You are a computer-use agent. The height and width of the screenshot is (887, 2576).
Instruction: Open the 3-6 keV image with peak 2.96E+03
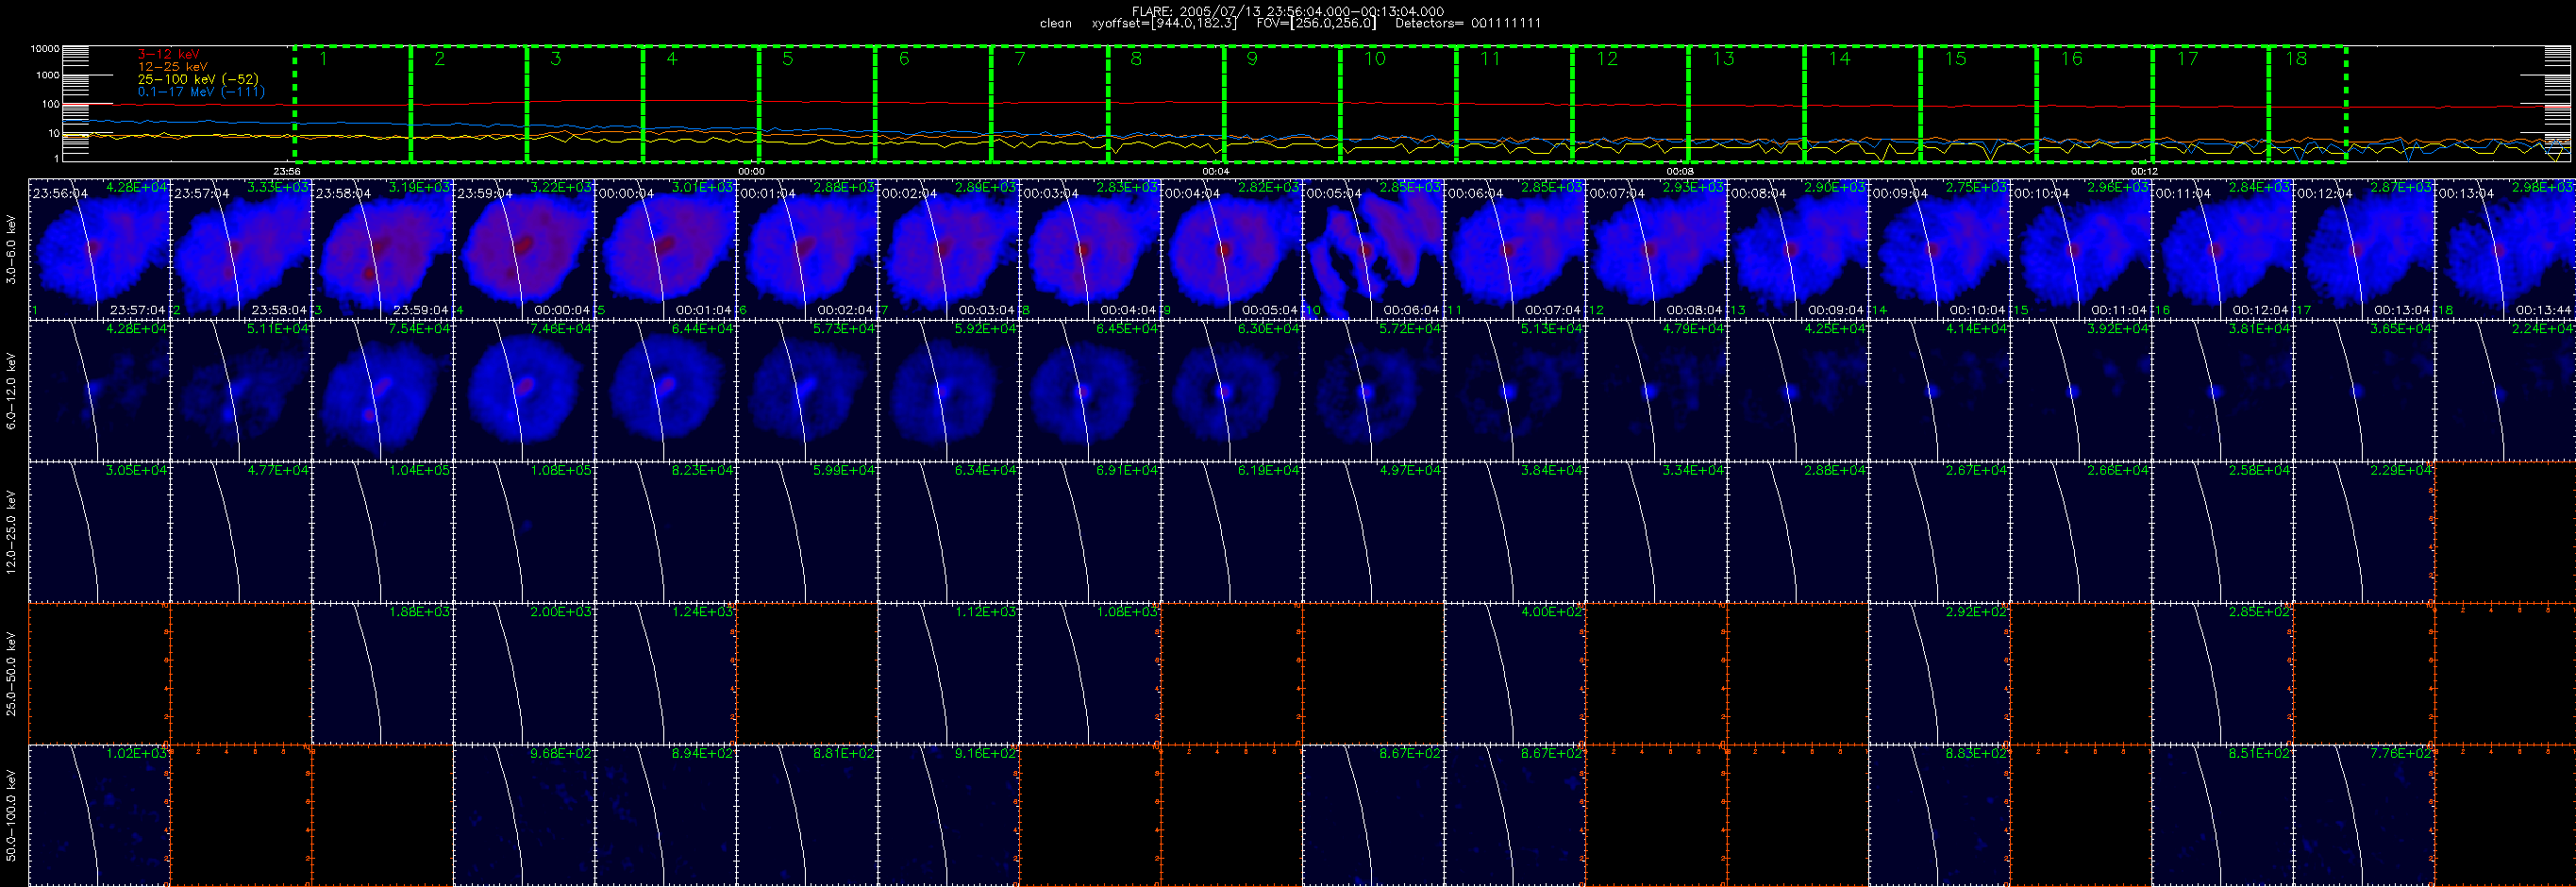point(2081,249)
